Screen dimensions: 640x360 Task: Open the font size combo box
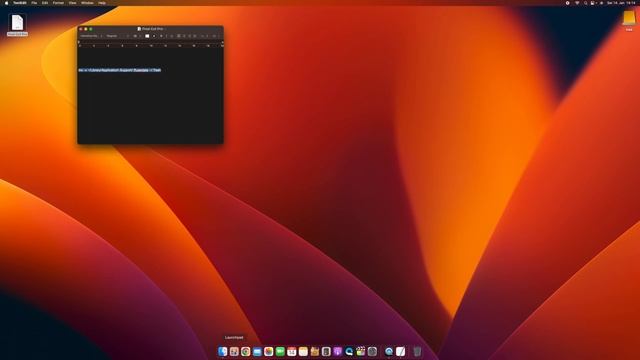coord(137,36)
